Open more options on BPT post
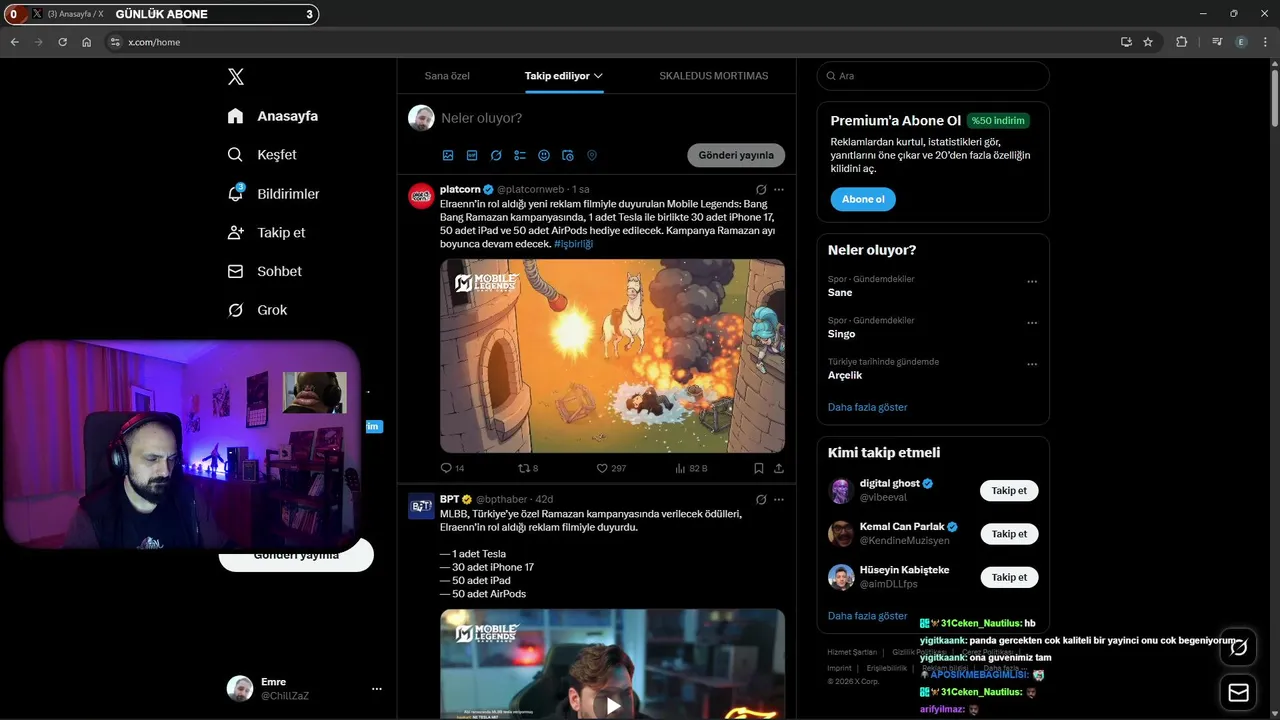This screenshot has width=1280, height=720. [779, 500]
